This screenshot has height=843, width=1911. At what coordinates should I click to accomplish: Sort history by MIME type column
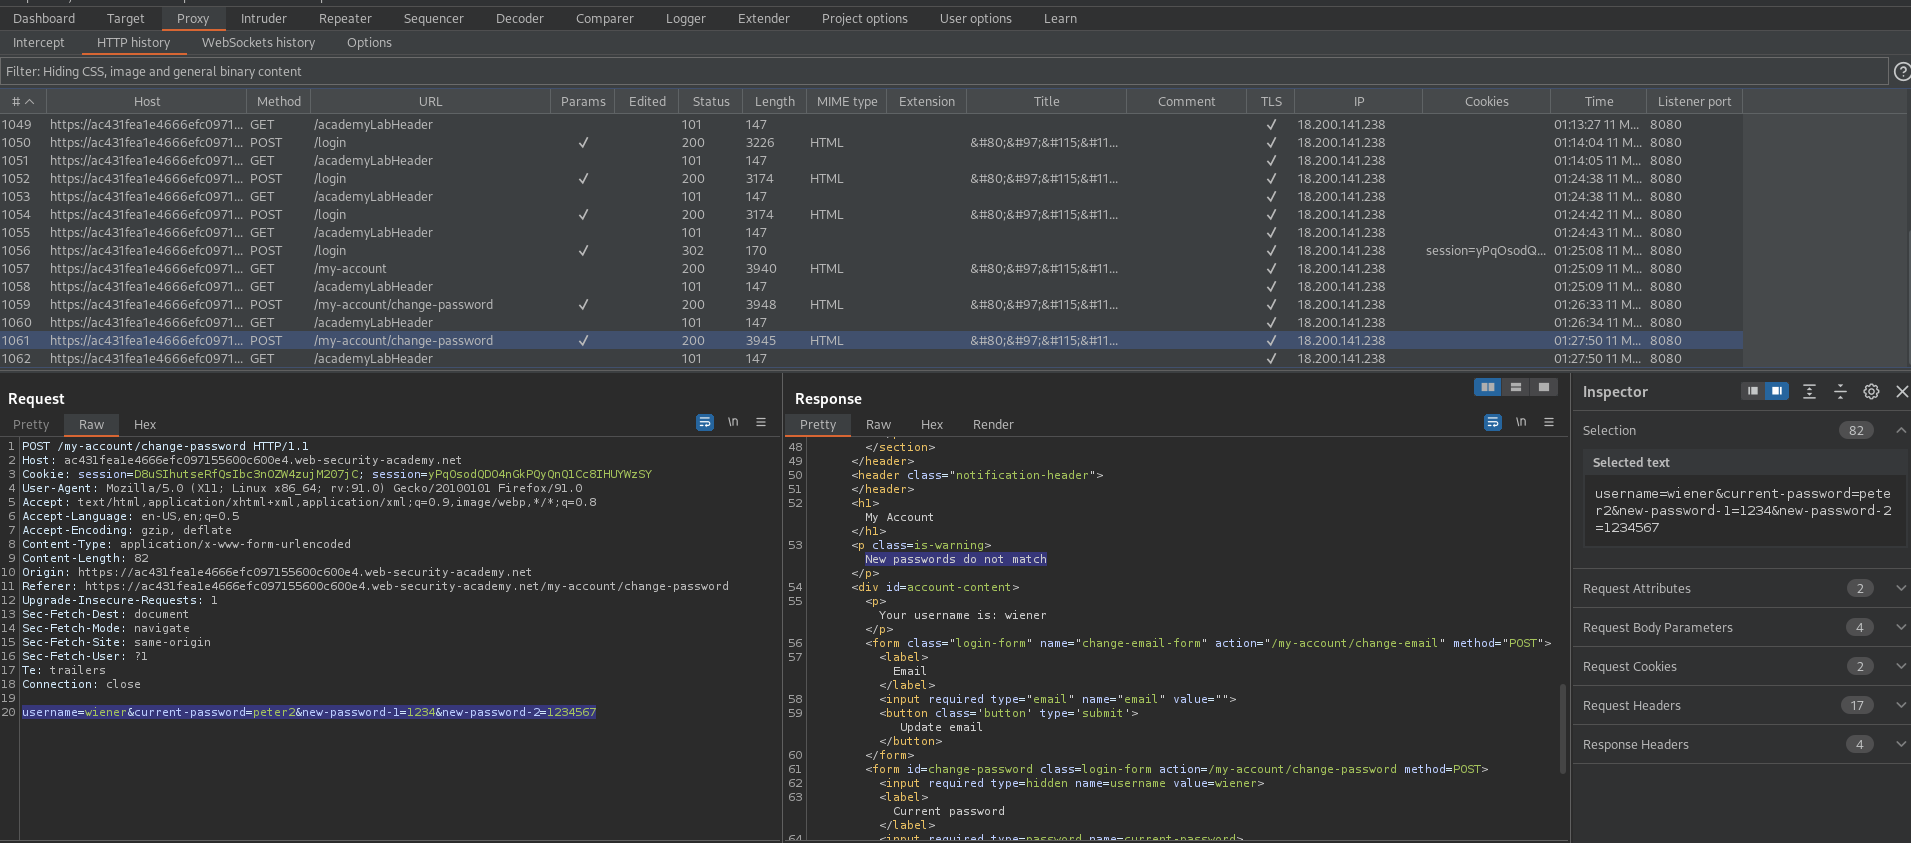847,101
